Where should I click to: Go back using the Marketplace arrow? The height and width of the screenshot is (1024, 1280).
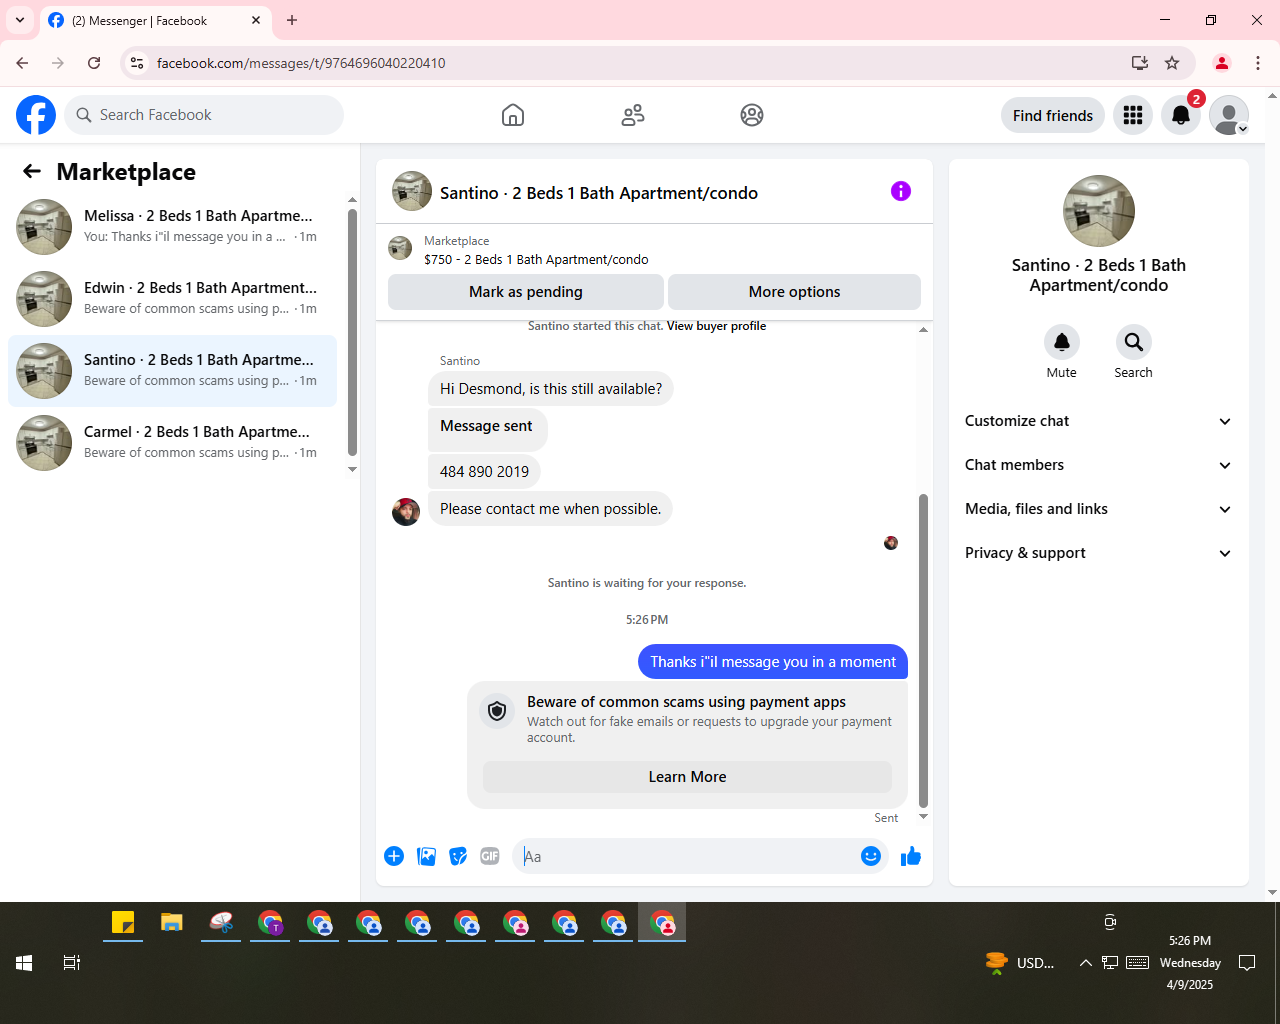pyautogui.click(x=32, y=171)
